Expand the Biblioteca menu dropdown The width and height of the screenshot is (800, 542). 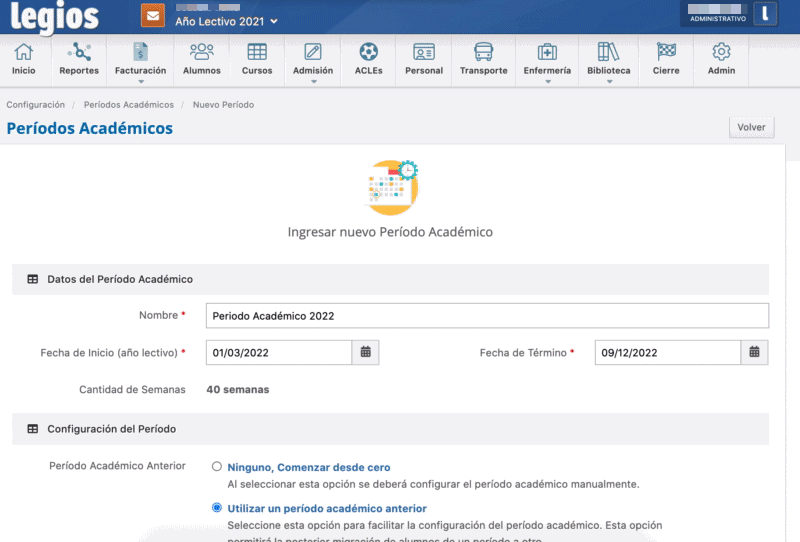coord(608,61)
